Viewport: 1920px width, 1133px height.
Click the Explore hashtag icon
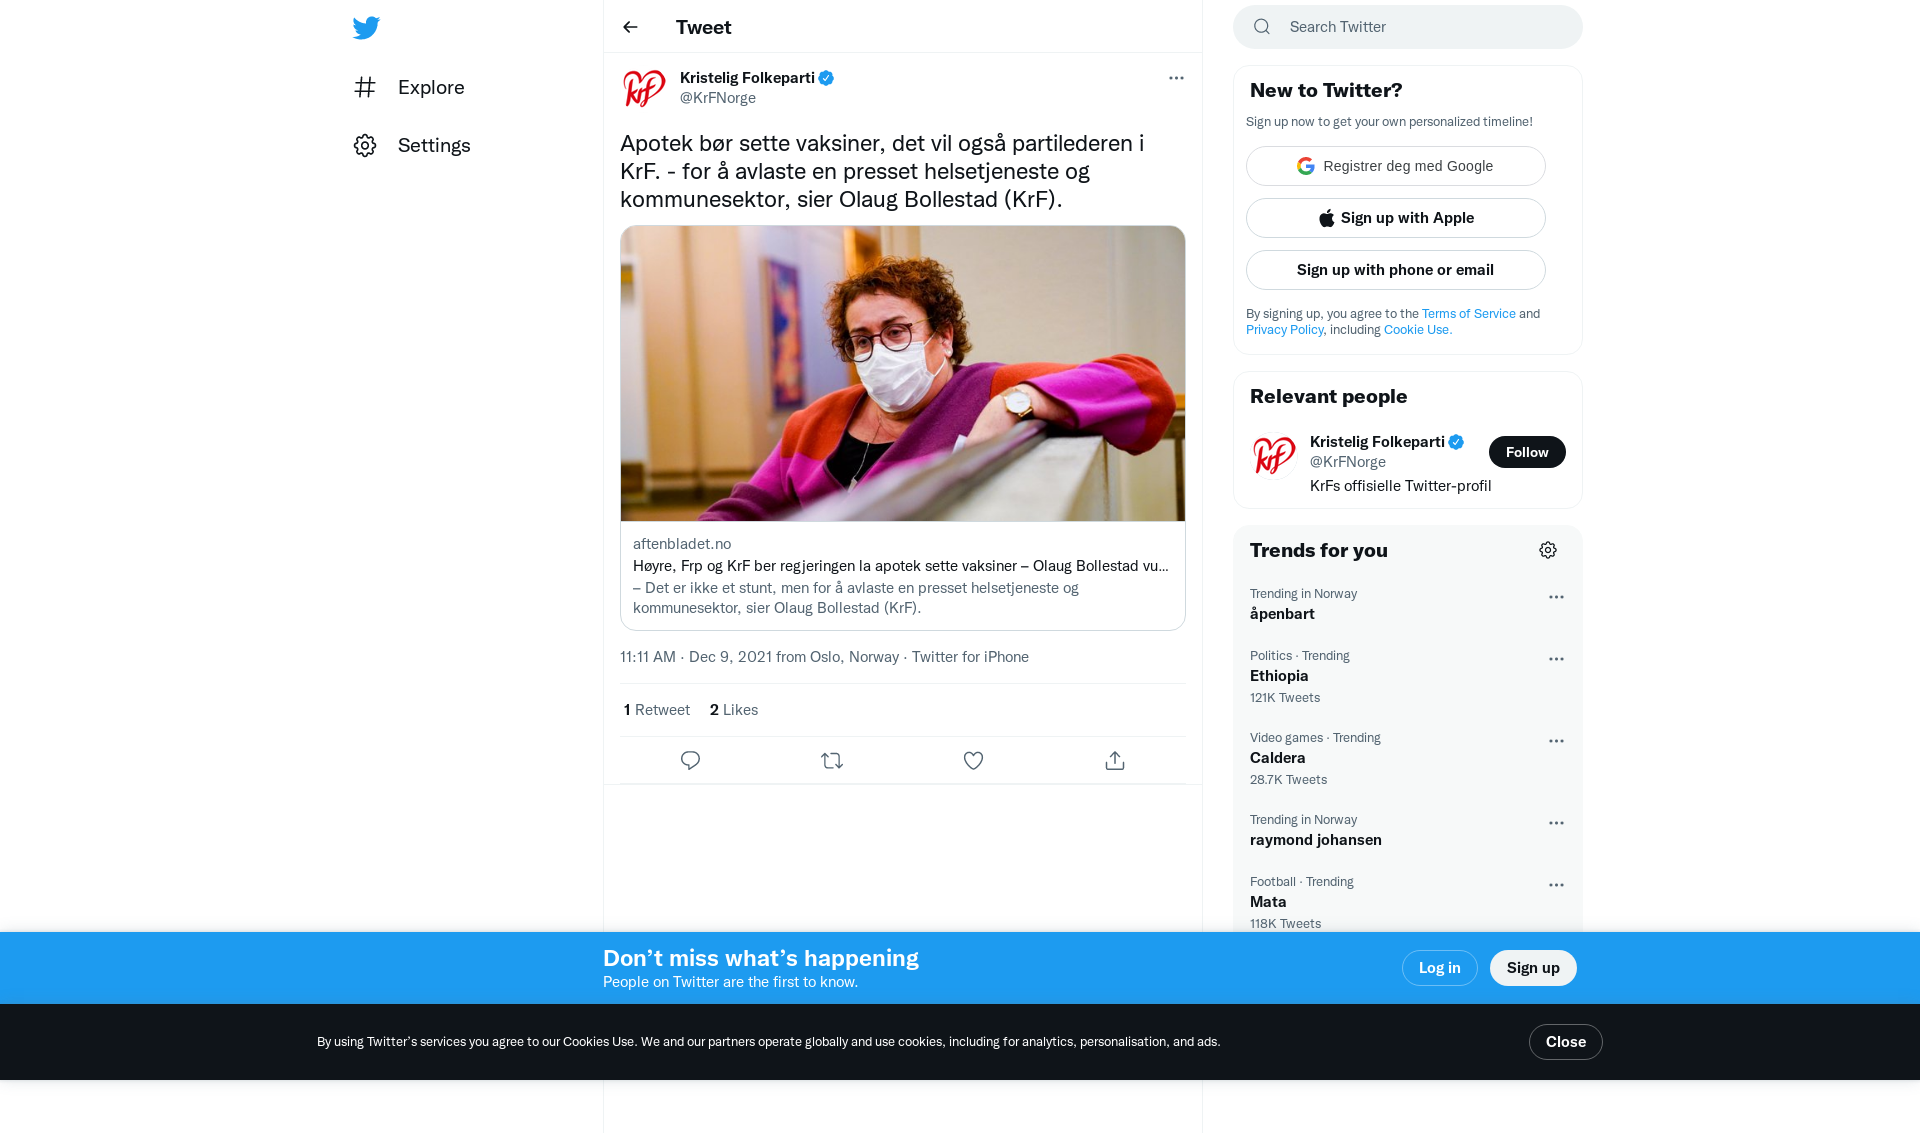365,87
